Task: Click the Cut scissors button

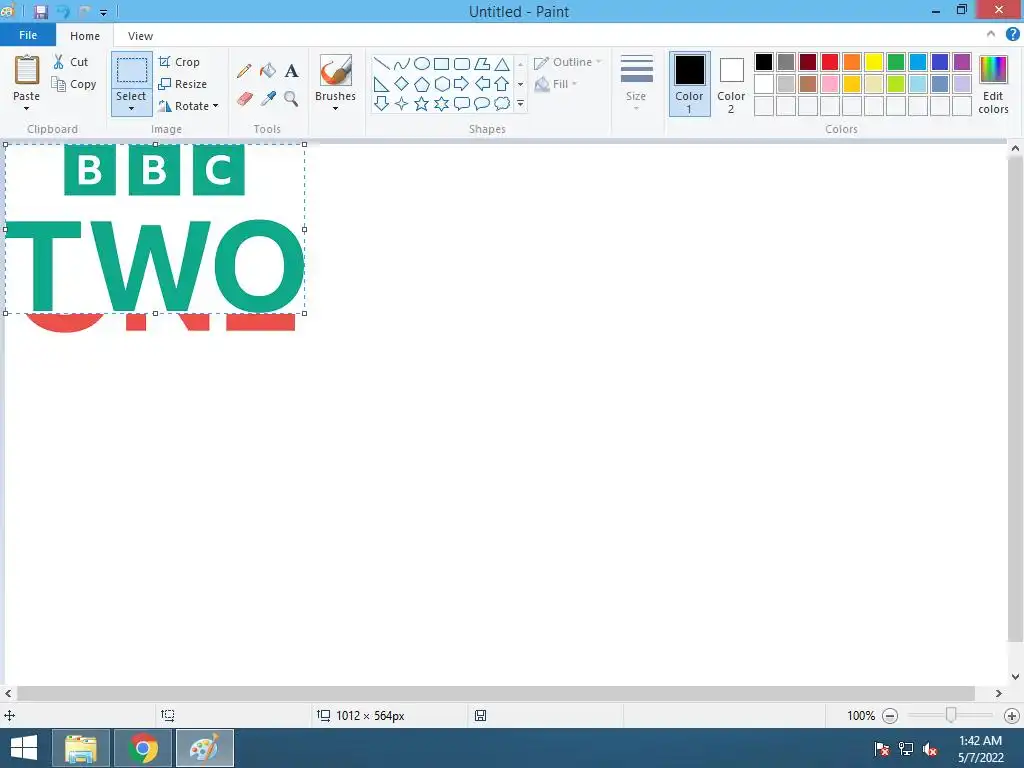Action: 71,62
